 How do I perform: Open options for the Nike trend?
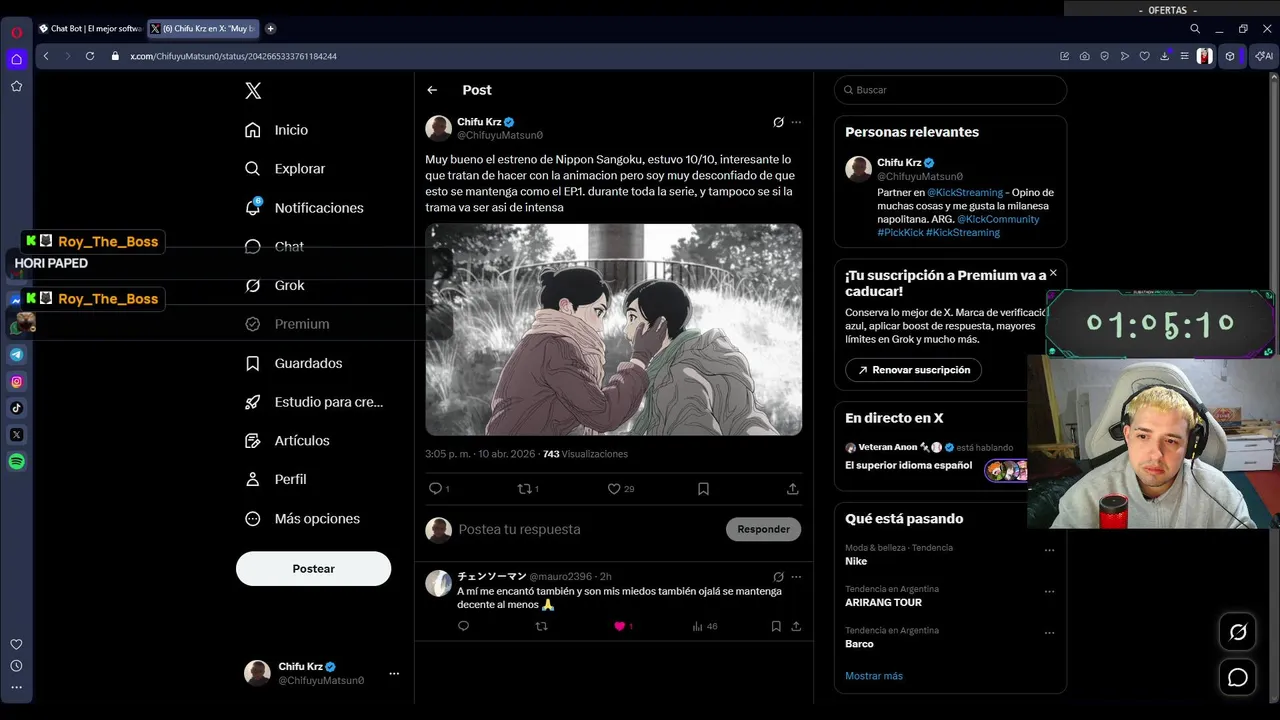(x=1049, y=550)
